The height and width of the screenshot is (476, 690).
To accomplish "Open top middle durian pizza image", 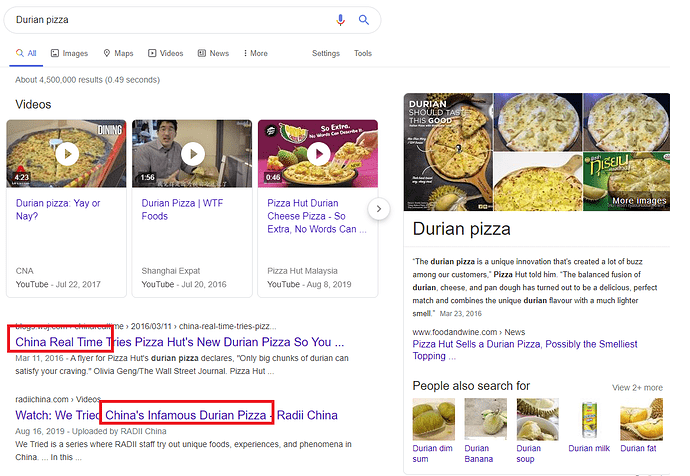I will [x=538, y=122].
